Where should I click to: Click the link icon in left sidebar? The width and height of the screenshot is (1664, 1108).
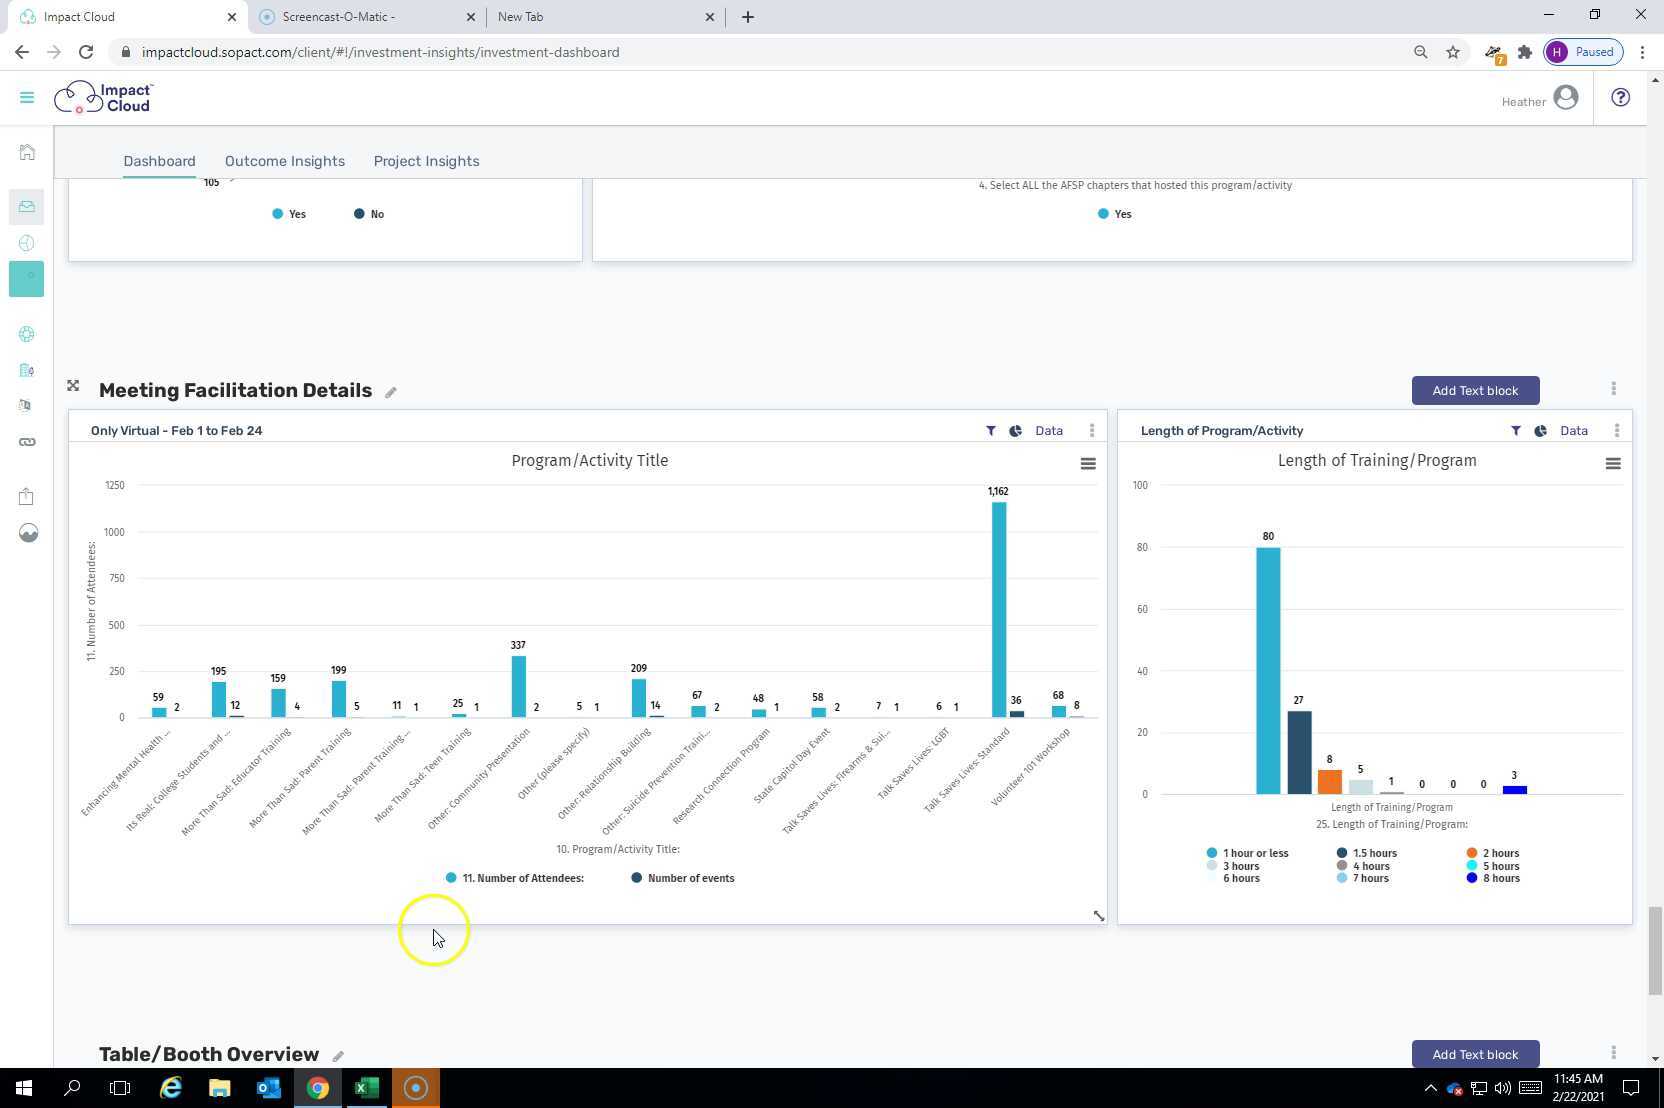coord(27,442)
